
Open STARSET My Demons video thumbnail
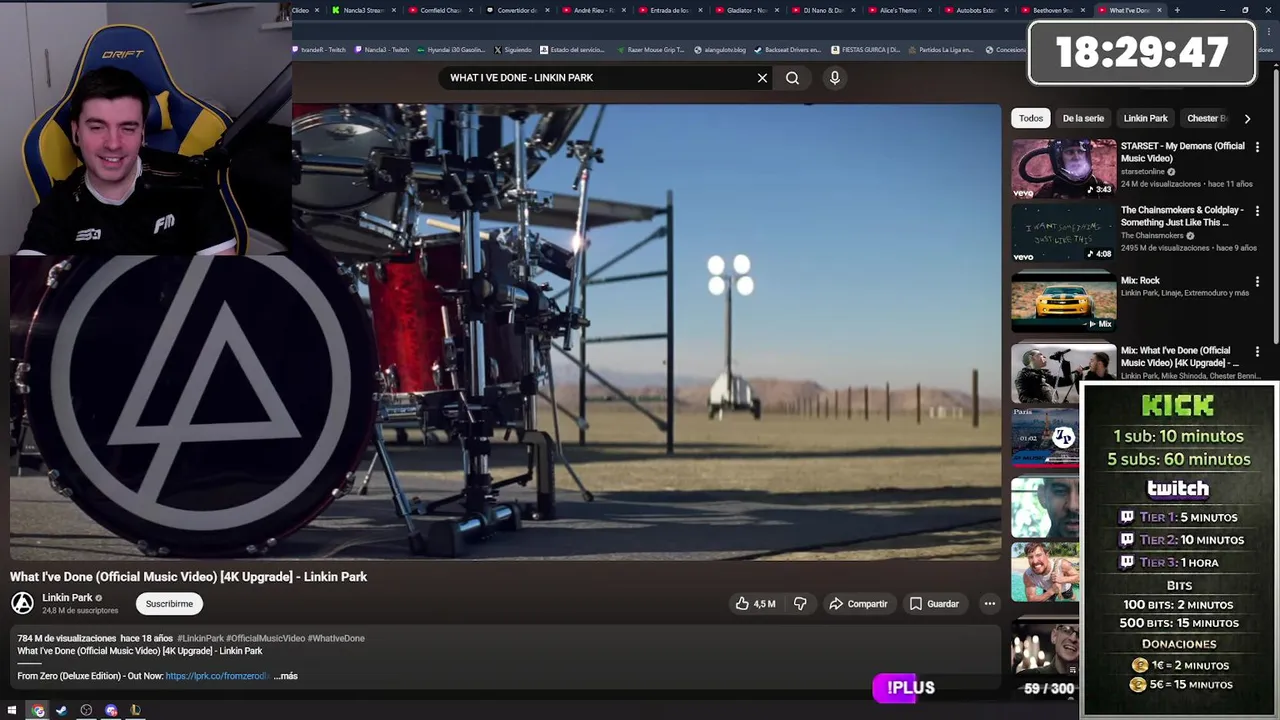[x=1063, y=168]
